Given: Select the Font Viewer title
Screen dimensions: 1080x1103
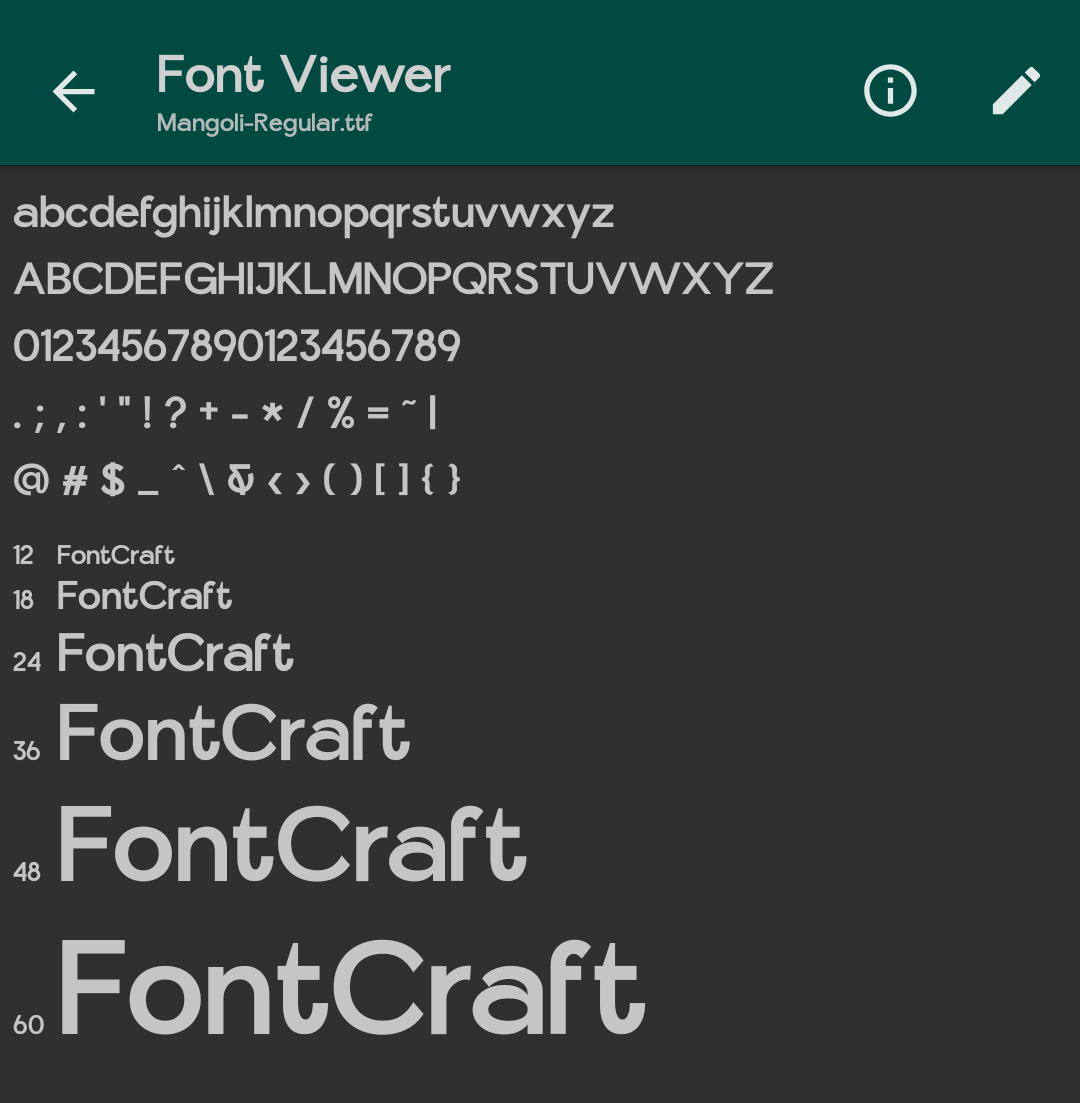Looking at the screenshot, I should [x=303, y=75].
